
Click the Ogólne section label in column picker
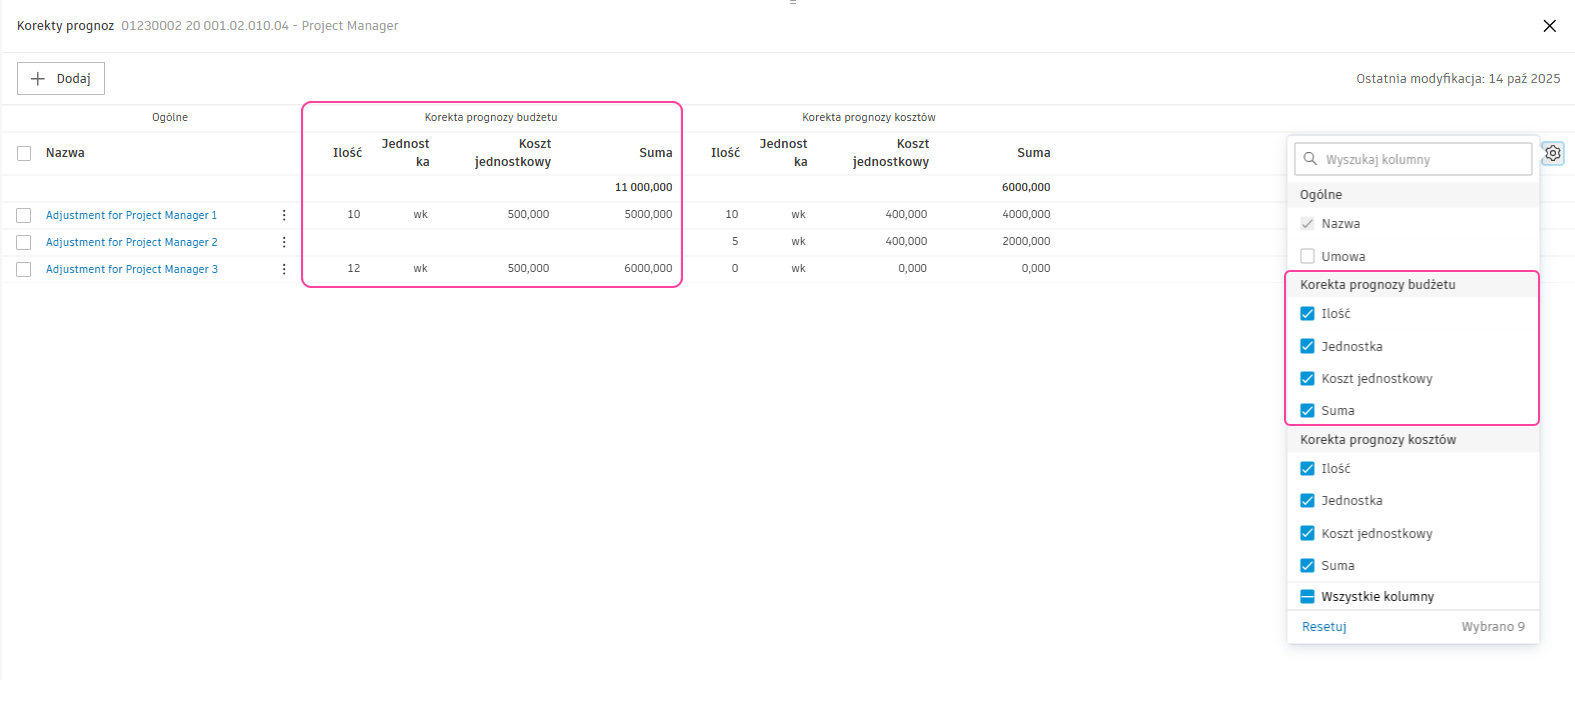(1321, 195)
